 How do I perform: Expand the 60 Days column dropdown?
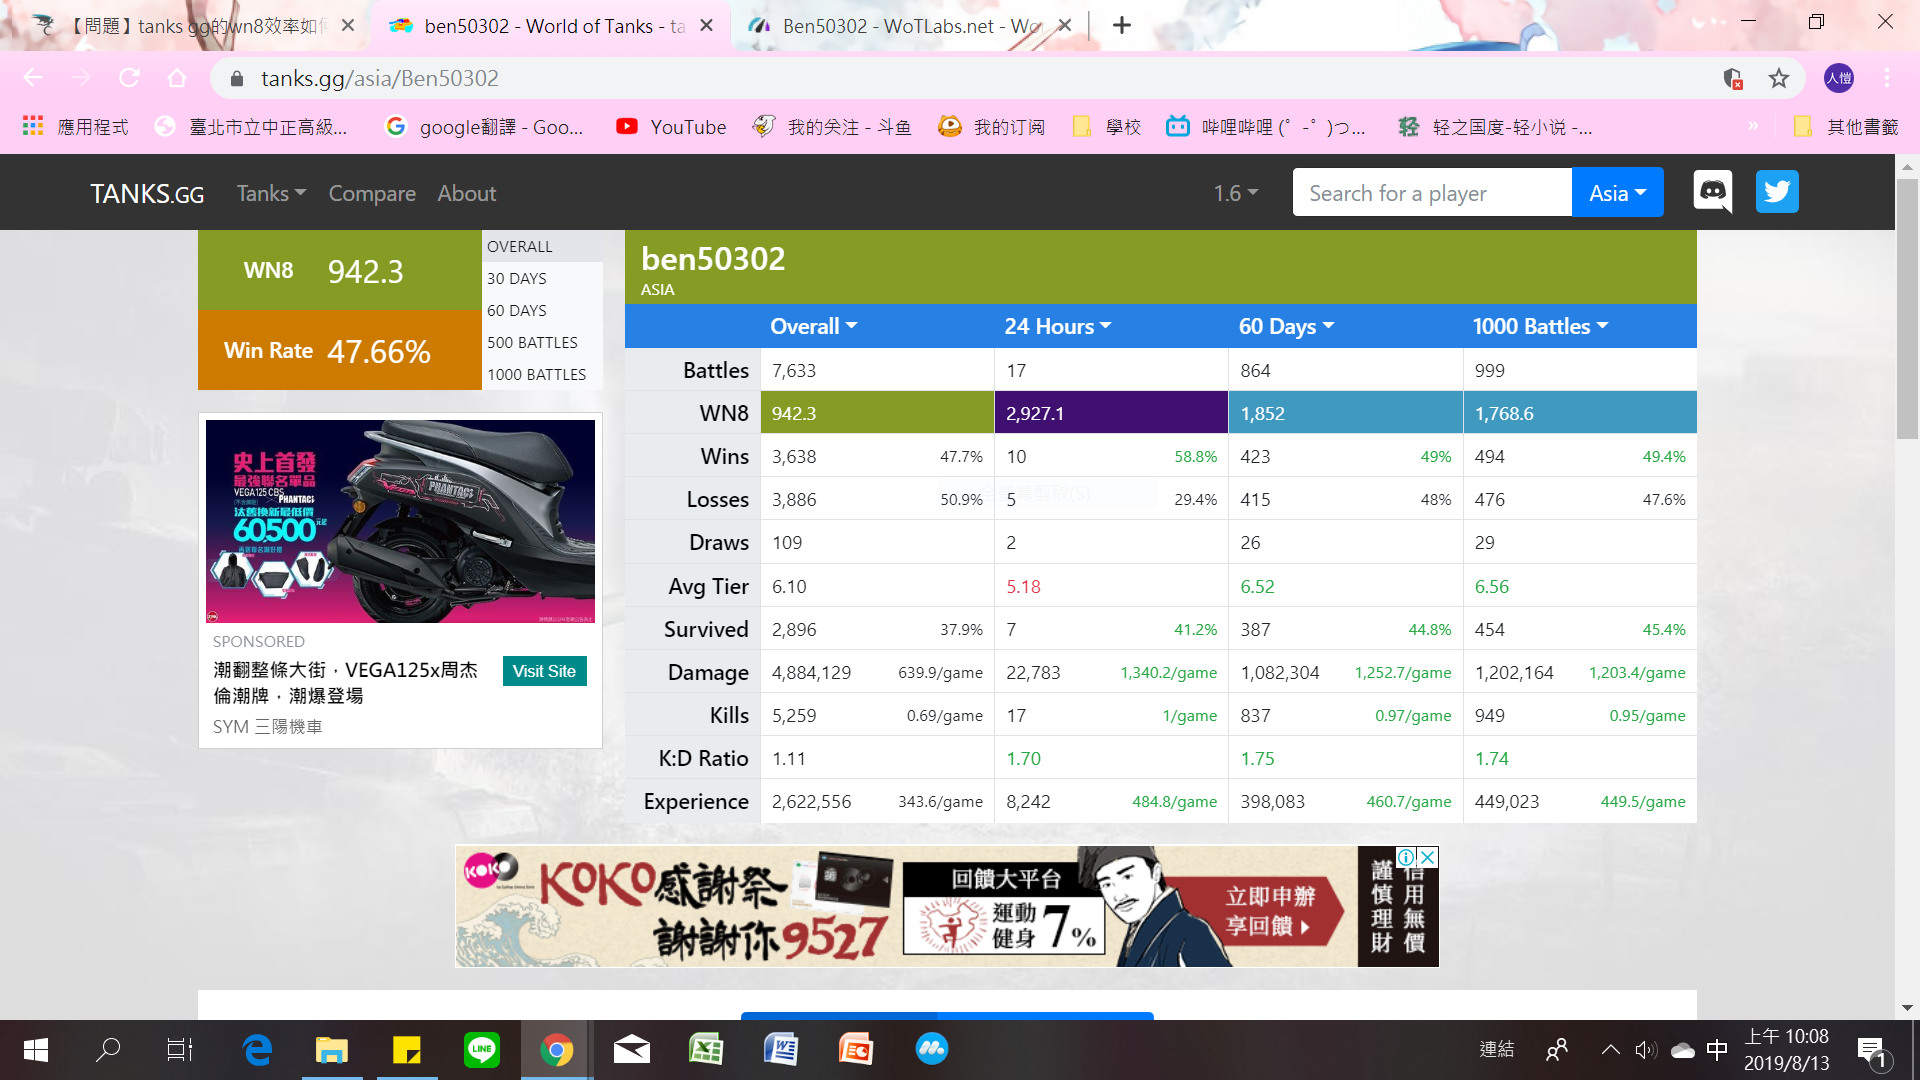[1286, 326]
